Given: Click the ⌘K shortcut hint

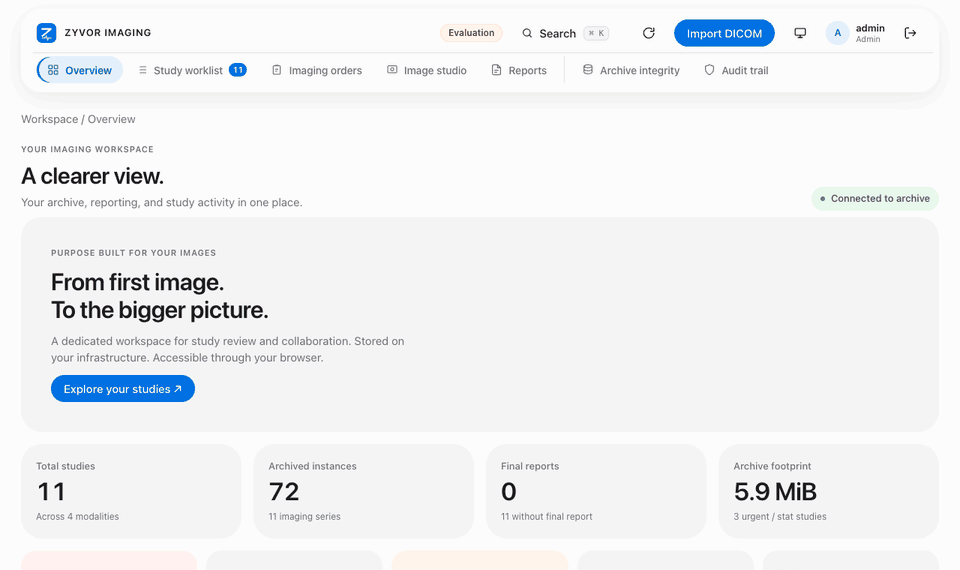Looking at the screenshot, I should click(x=596, y=33).
